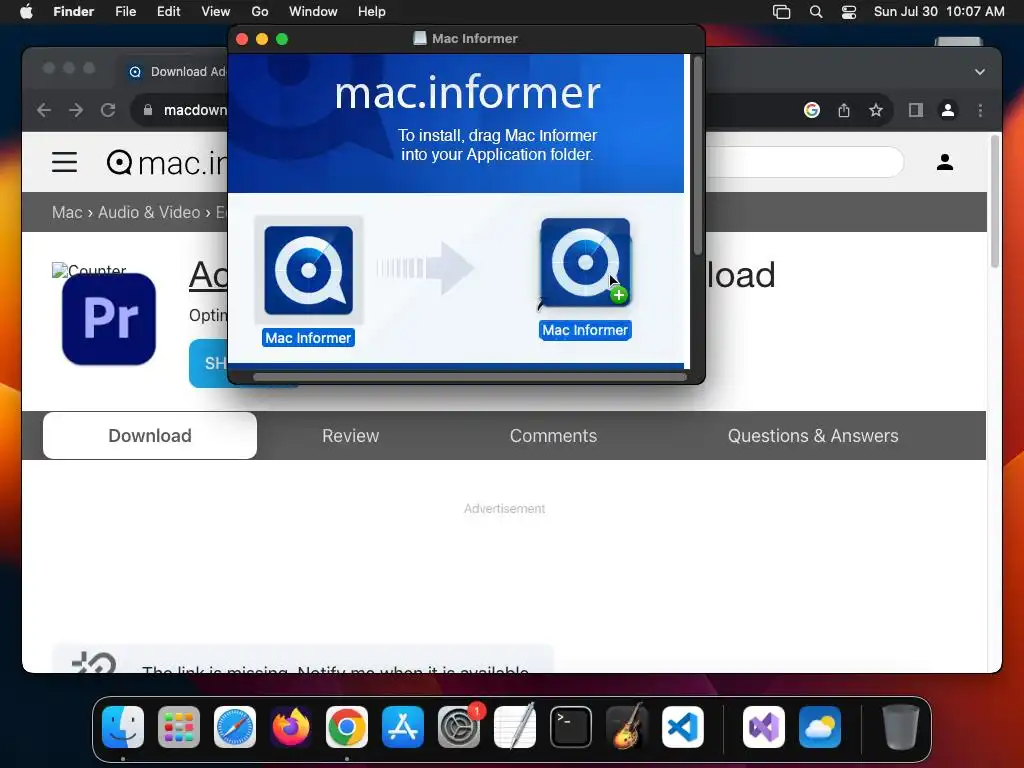The height and width of the screenshot is (768, 1024).
Task: Open Terminal from the Dock
Action: [x=571, y=727]
